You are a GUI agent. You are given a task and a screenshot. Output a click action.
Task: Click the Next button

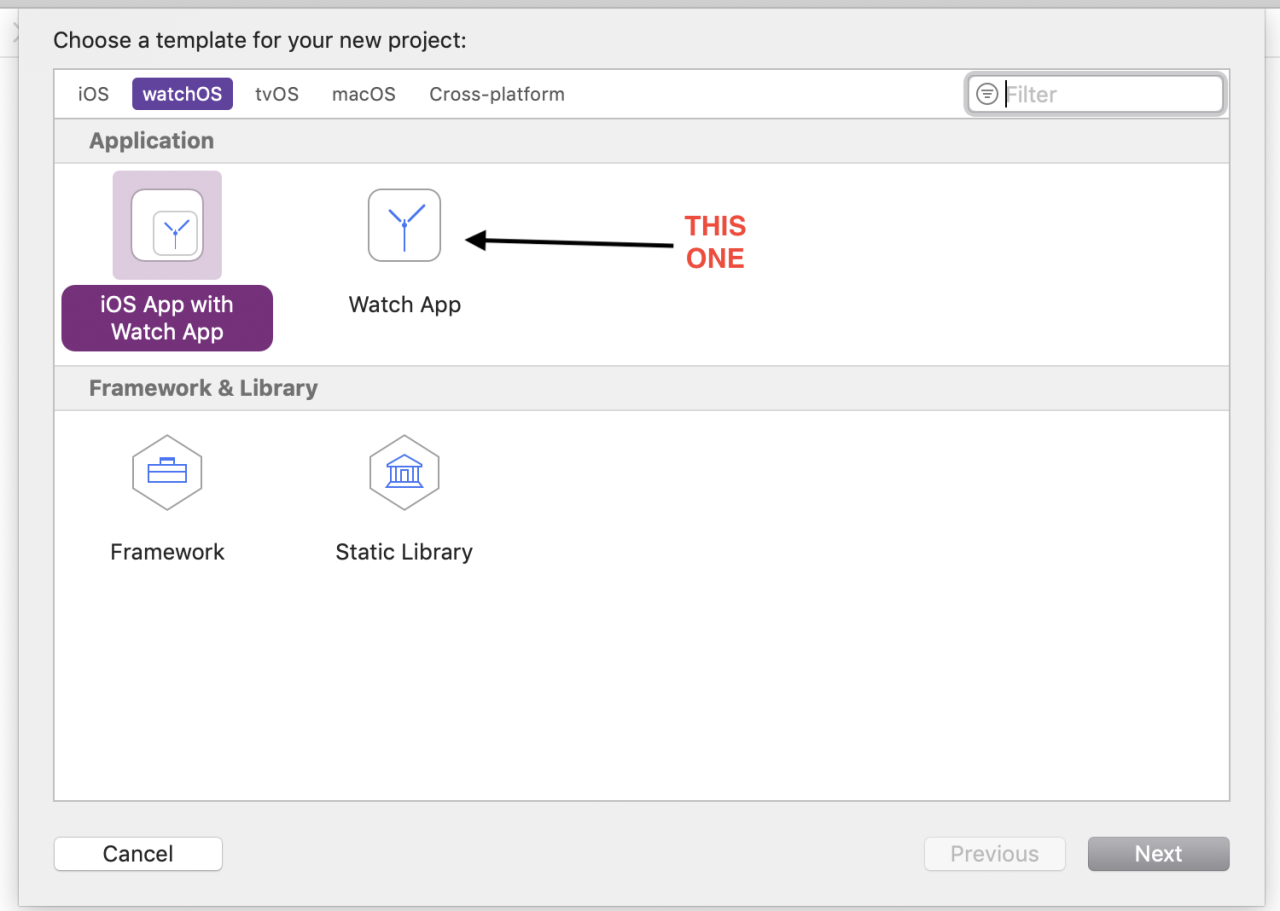(1158, 854)
